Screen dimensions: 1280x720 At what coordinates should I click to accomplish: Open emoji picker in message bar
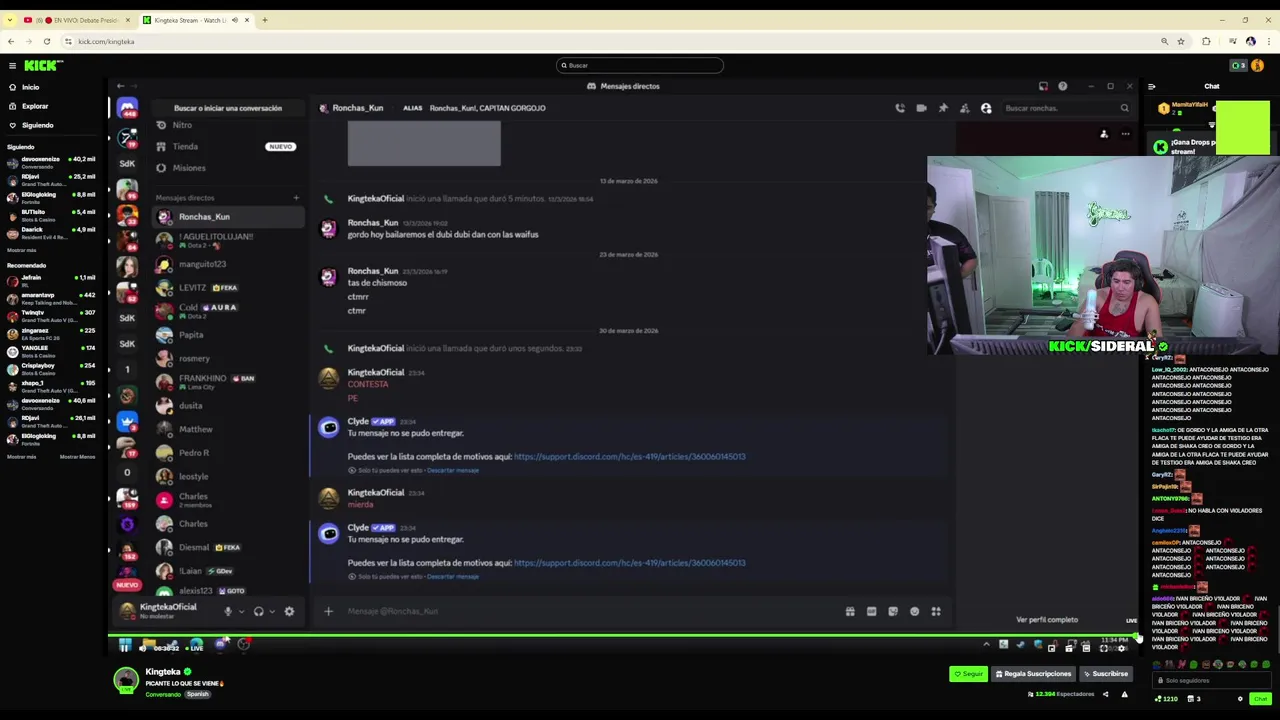point(914,611)
